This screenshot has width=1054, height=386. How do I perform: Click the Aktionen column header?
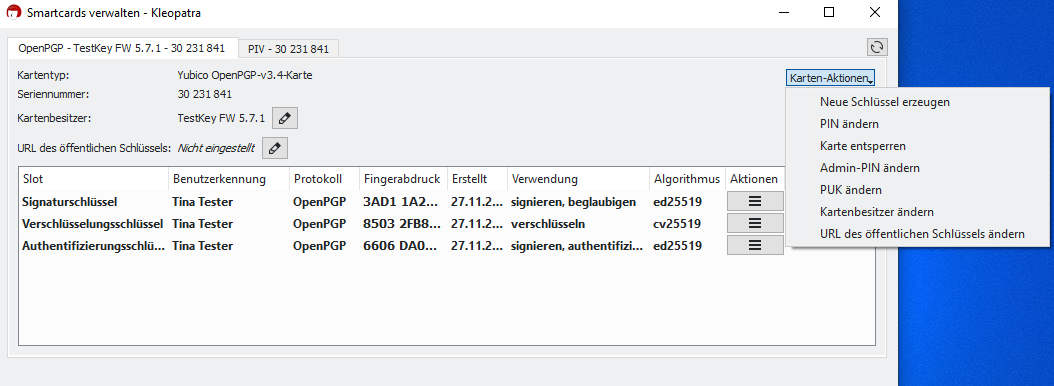[x=754, y=179]
